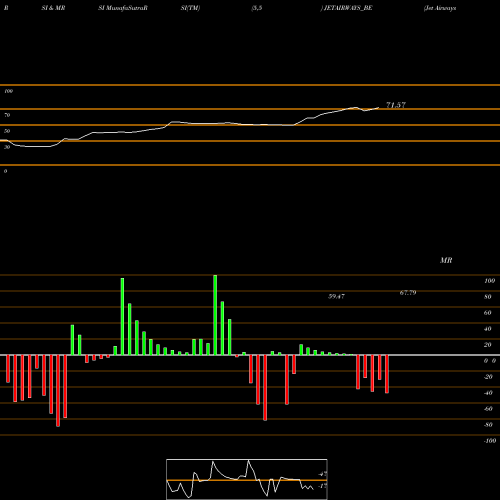Screen dimensions: 500x500
Task: Click the tallest green MR bar
Action: click(x=215, y=315)
